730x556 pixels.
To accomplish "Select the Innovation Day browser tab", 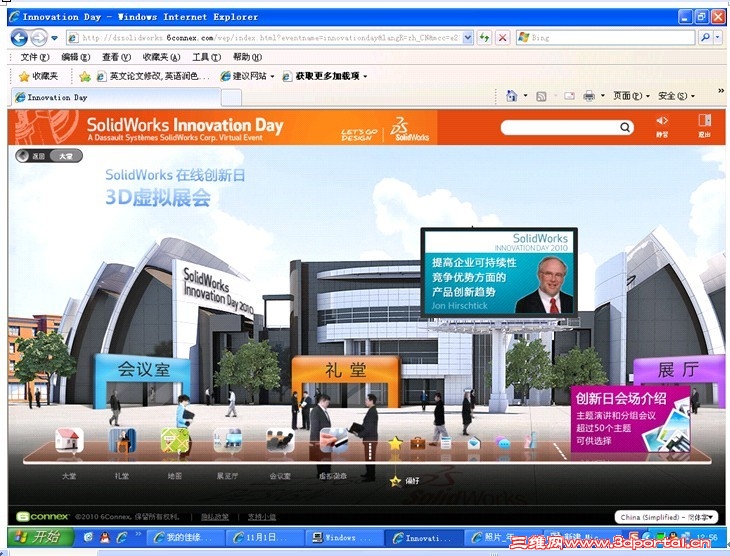I will [x=115, y=97].
